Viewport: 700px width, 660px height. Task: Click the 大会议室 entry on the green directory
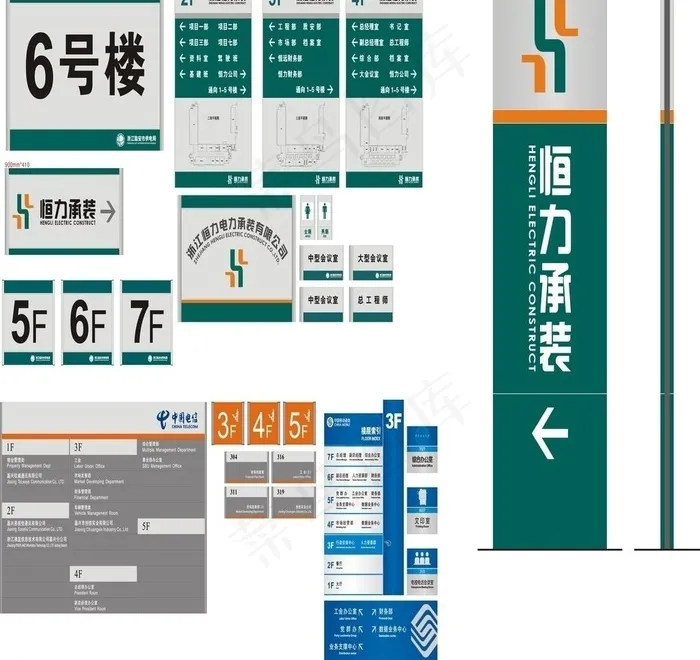369,74
